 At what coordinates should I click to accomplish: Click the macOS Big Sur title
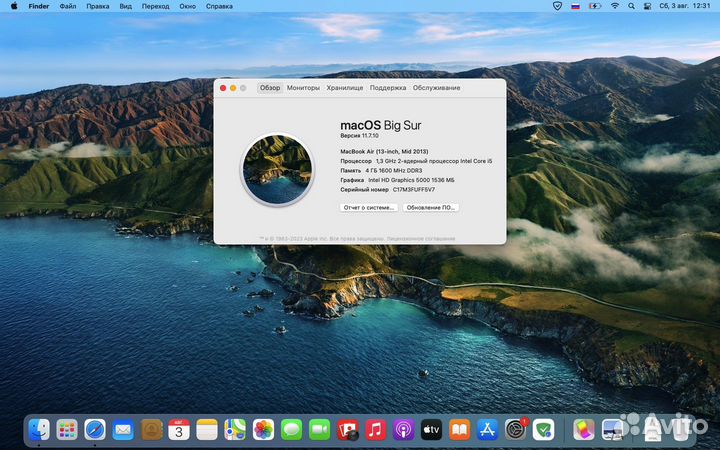click(x=381, y=125)
